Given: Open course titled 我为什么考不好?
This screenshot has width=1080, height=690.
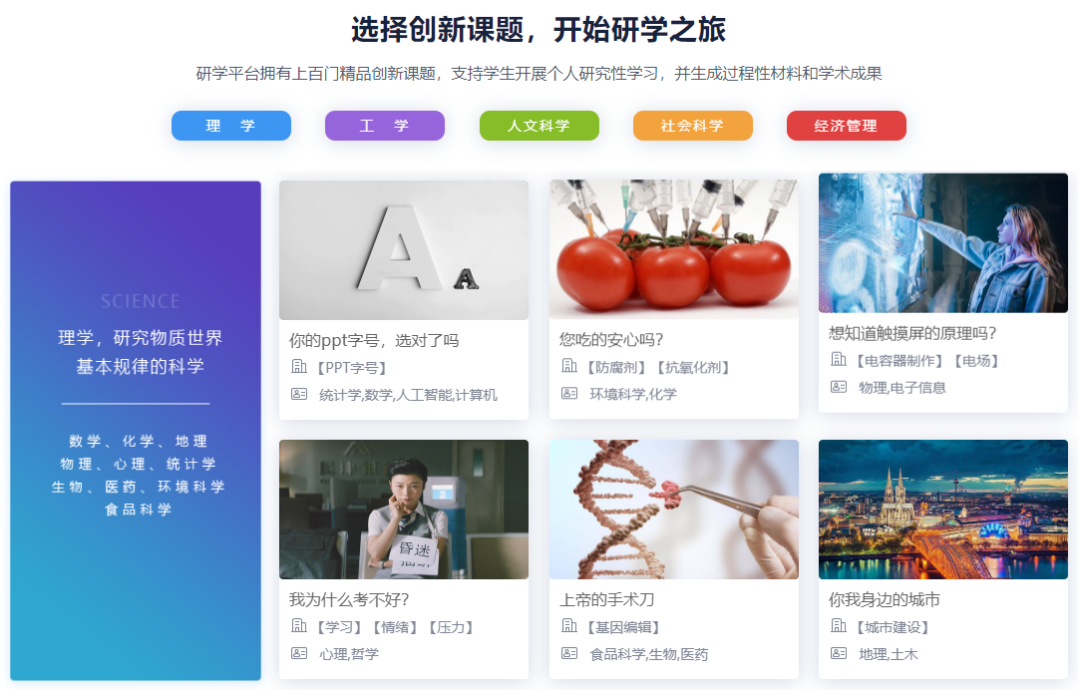Looking at the screenshot, I should tap(349, 600).
